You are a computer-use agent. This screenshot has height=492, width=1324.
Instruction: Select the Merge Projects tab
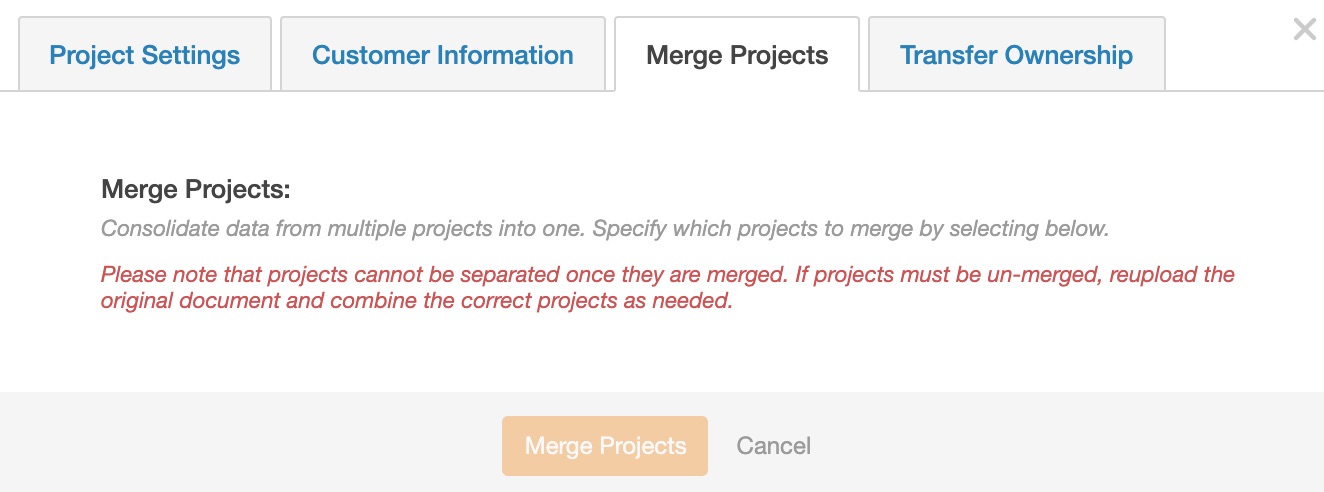tap(737, 54)
